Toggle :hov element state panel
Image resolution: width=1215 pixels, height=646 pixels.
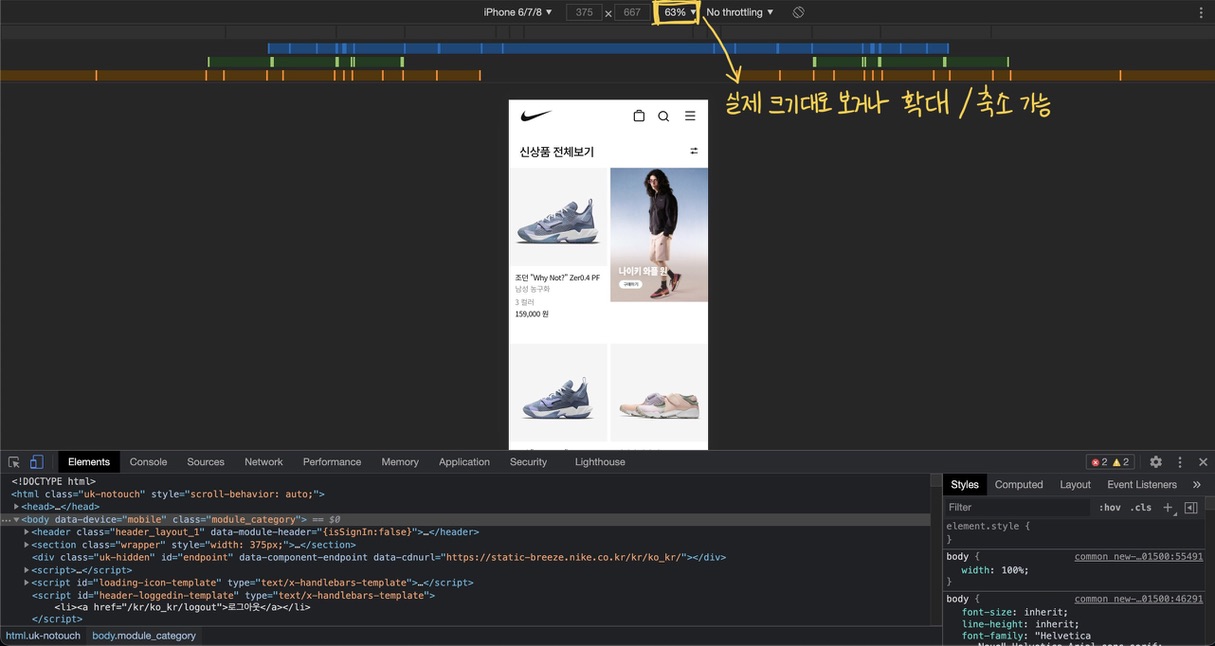(1110, 507)
